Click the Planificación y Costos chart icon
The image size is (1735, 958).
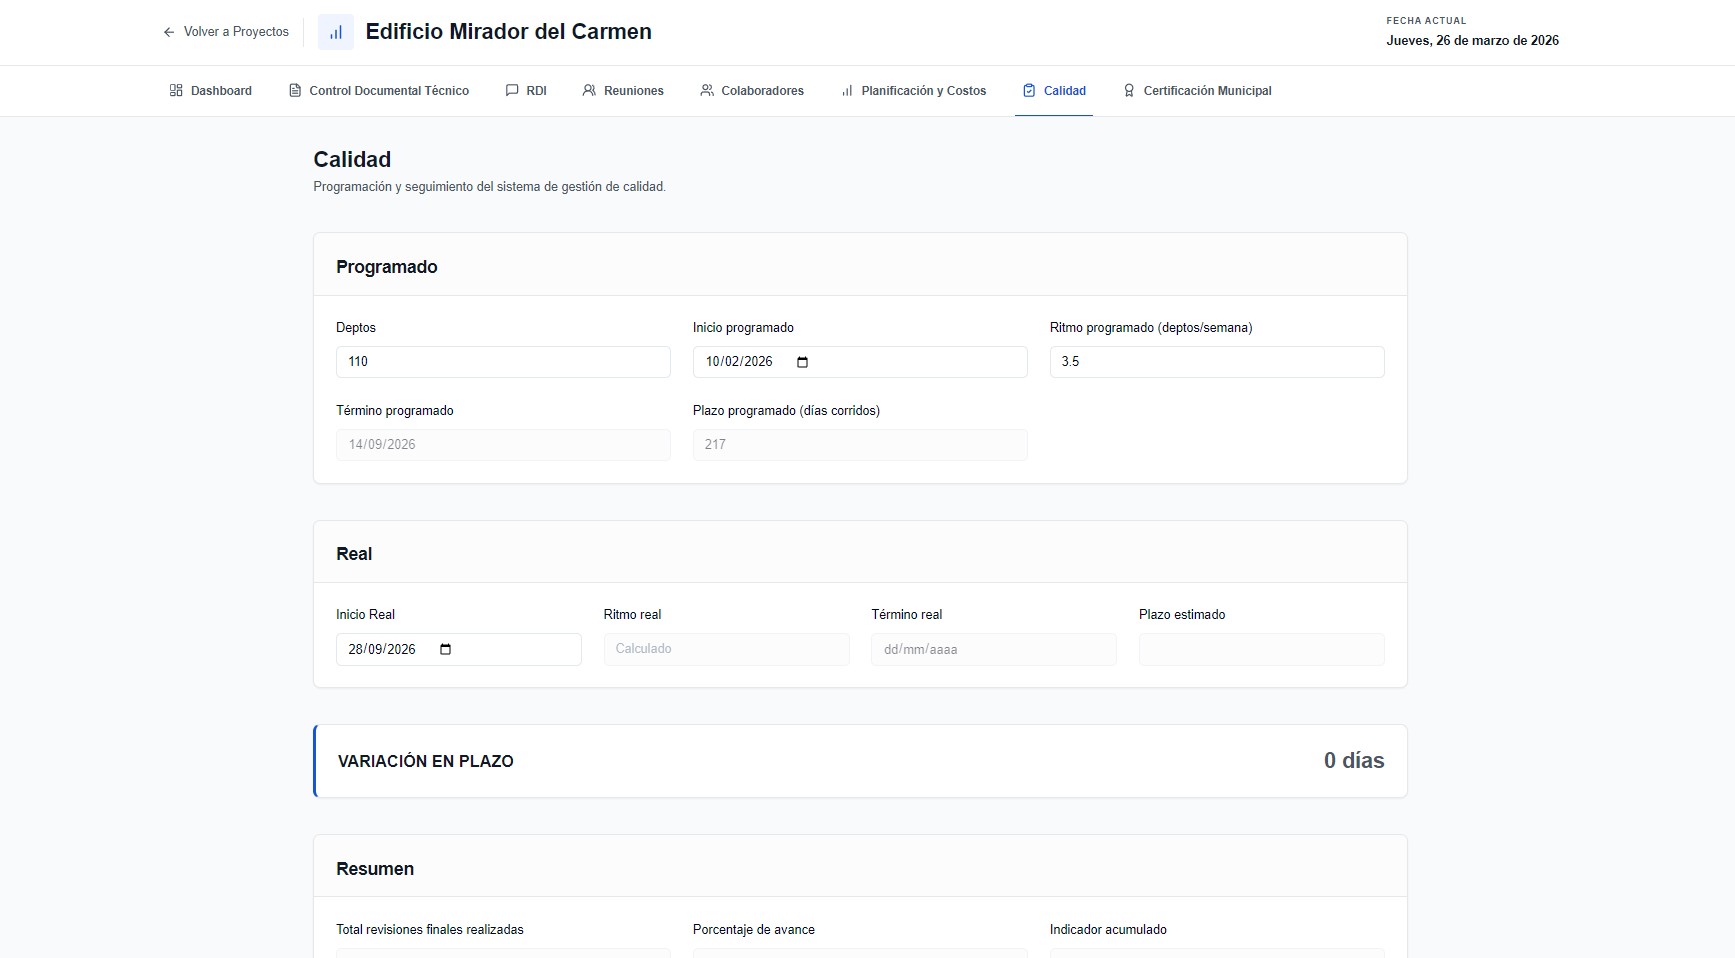[x=847, y=90]
